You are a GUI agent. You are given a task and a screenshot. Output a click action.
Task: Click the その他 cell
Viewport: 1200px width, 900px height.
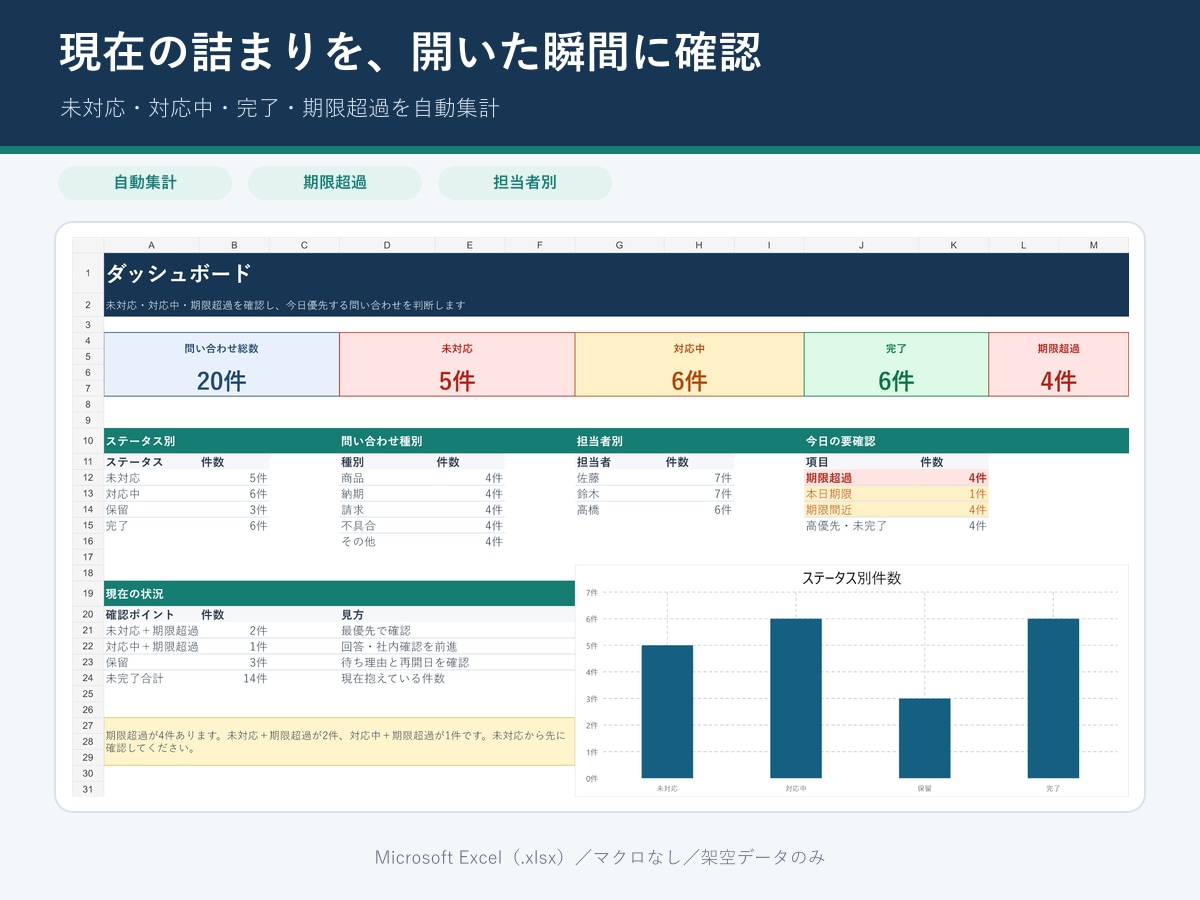point(387,542)
